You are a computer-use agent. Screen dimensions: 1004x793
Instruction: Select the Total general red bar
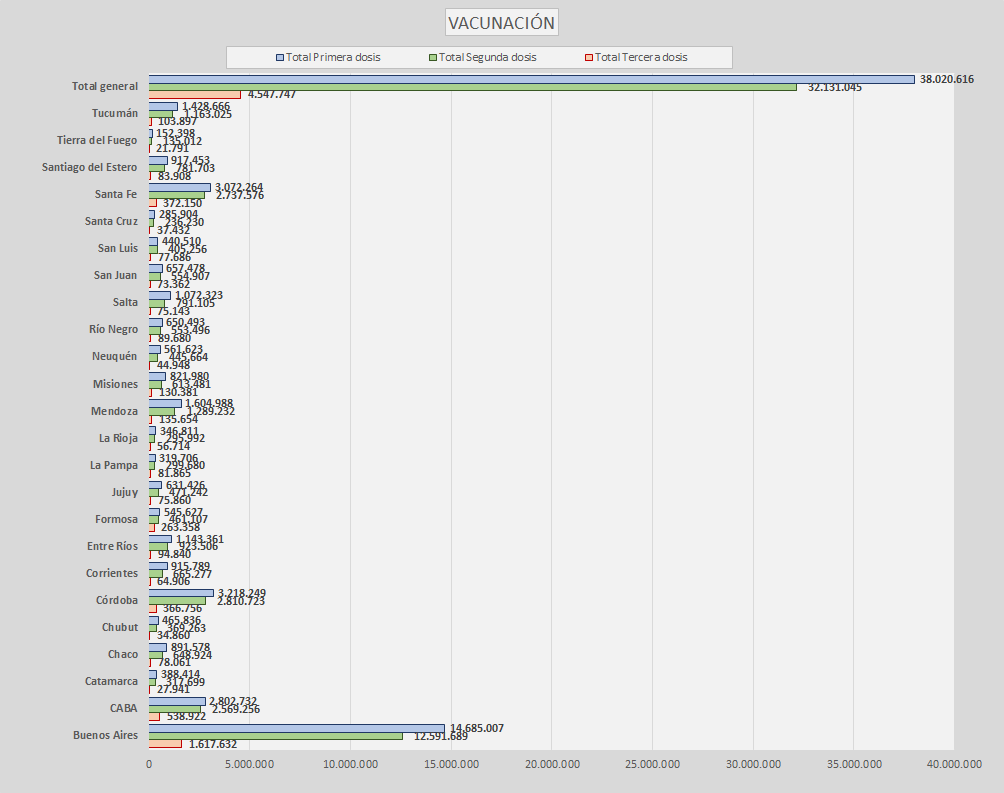[195, 95]
